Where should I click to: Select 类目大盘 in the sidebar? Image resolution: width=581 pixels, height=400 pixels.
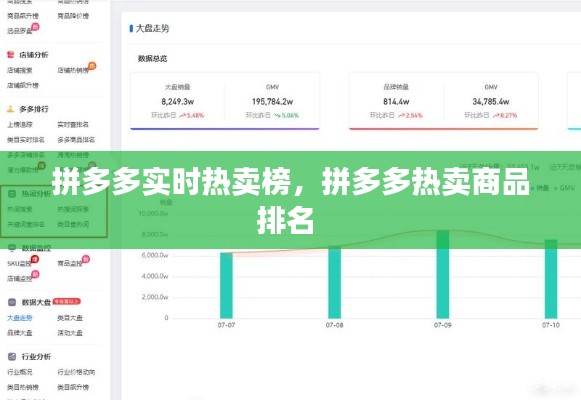[70, 318]
